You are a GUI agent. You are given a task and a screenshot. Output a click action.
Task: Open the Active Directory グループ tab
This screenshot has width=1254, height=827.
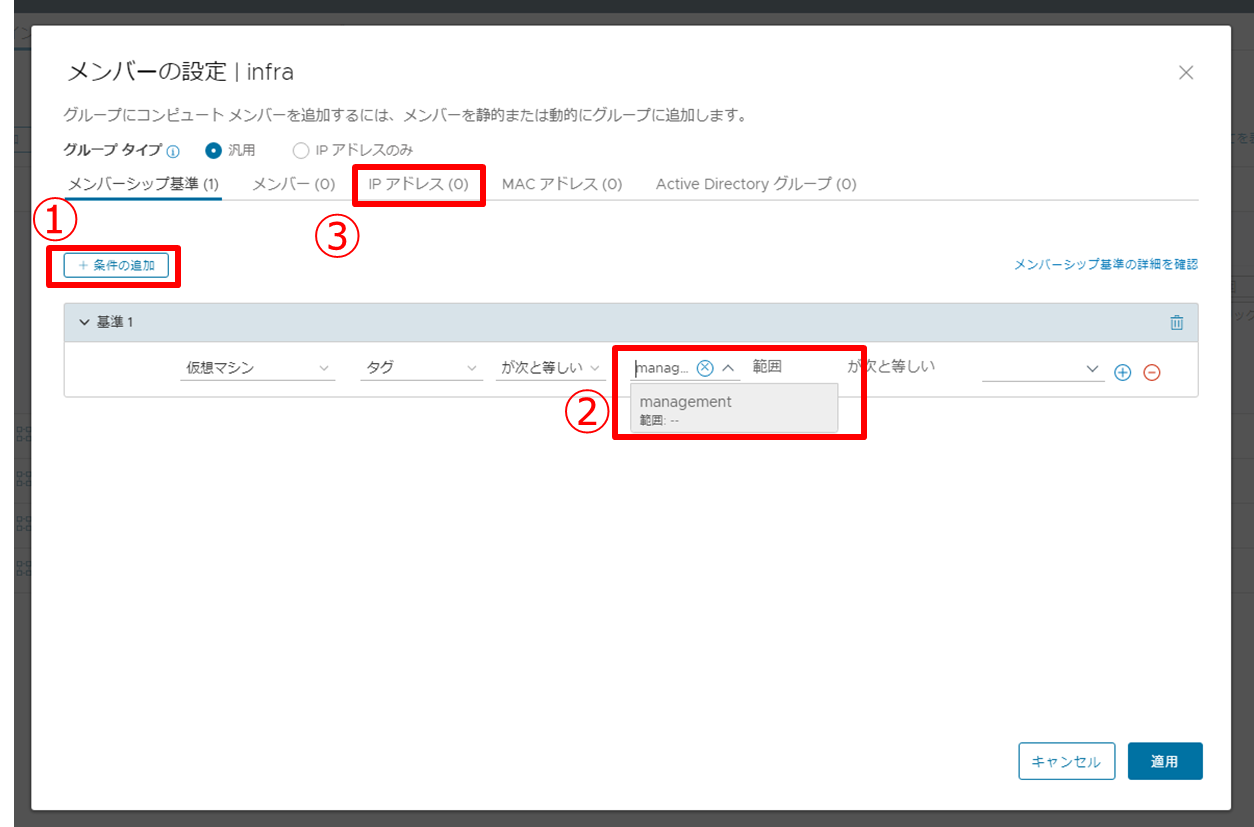(x=755, y=184)
